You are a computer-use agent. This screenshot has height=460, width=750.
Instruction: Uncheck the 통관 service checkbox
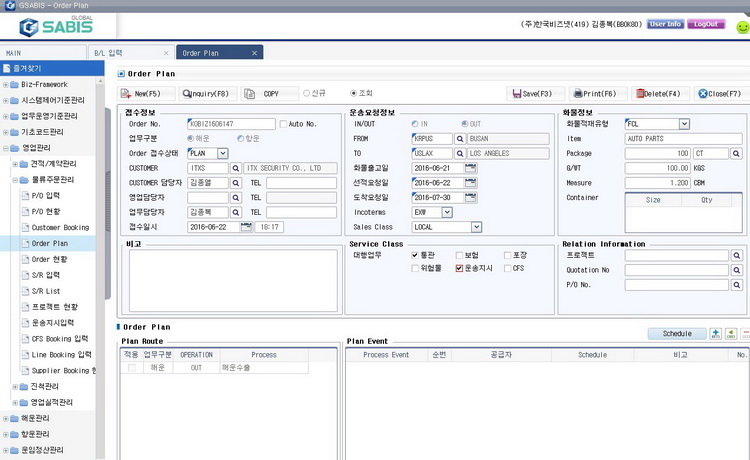pyautogui.click(x=415, y=255)
